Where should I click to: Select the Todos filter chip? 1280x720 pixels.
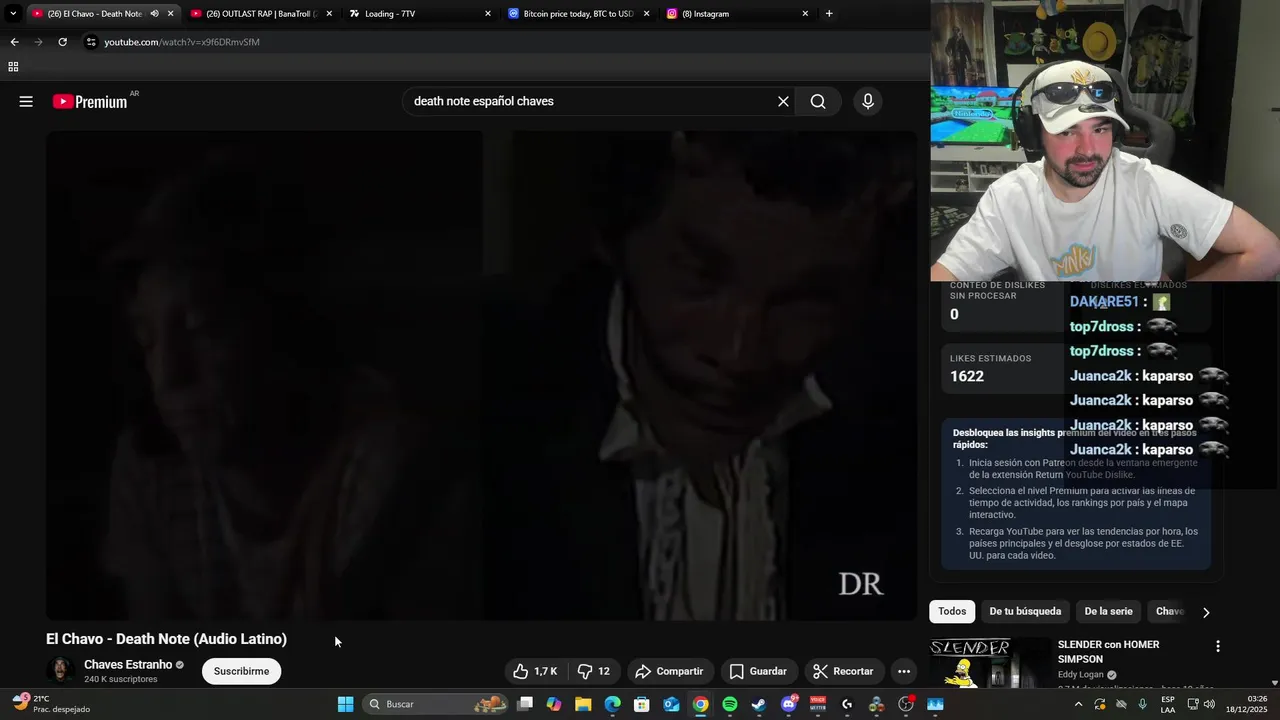(952, 611)
